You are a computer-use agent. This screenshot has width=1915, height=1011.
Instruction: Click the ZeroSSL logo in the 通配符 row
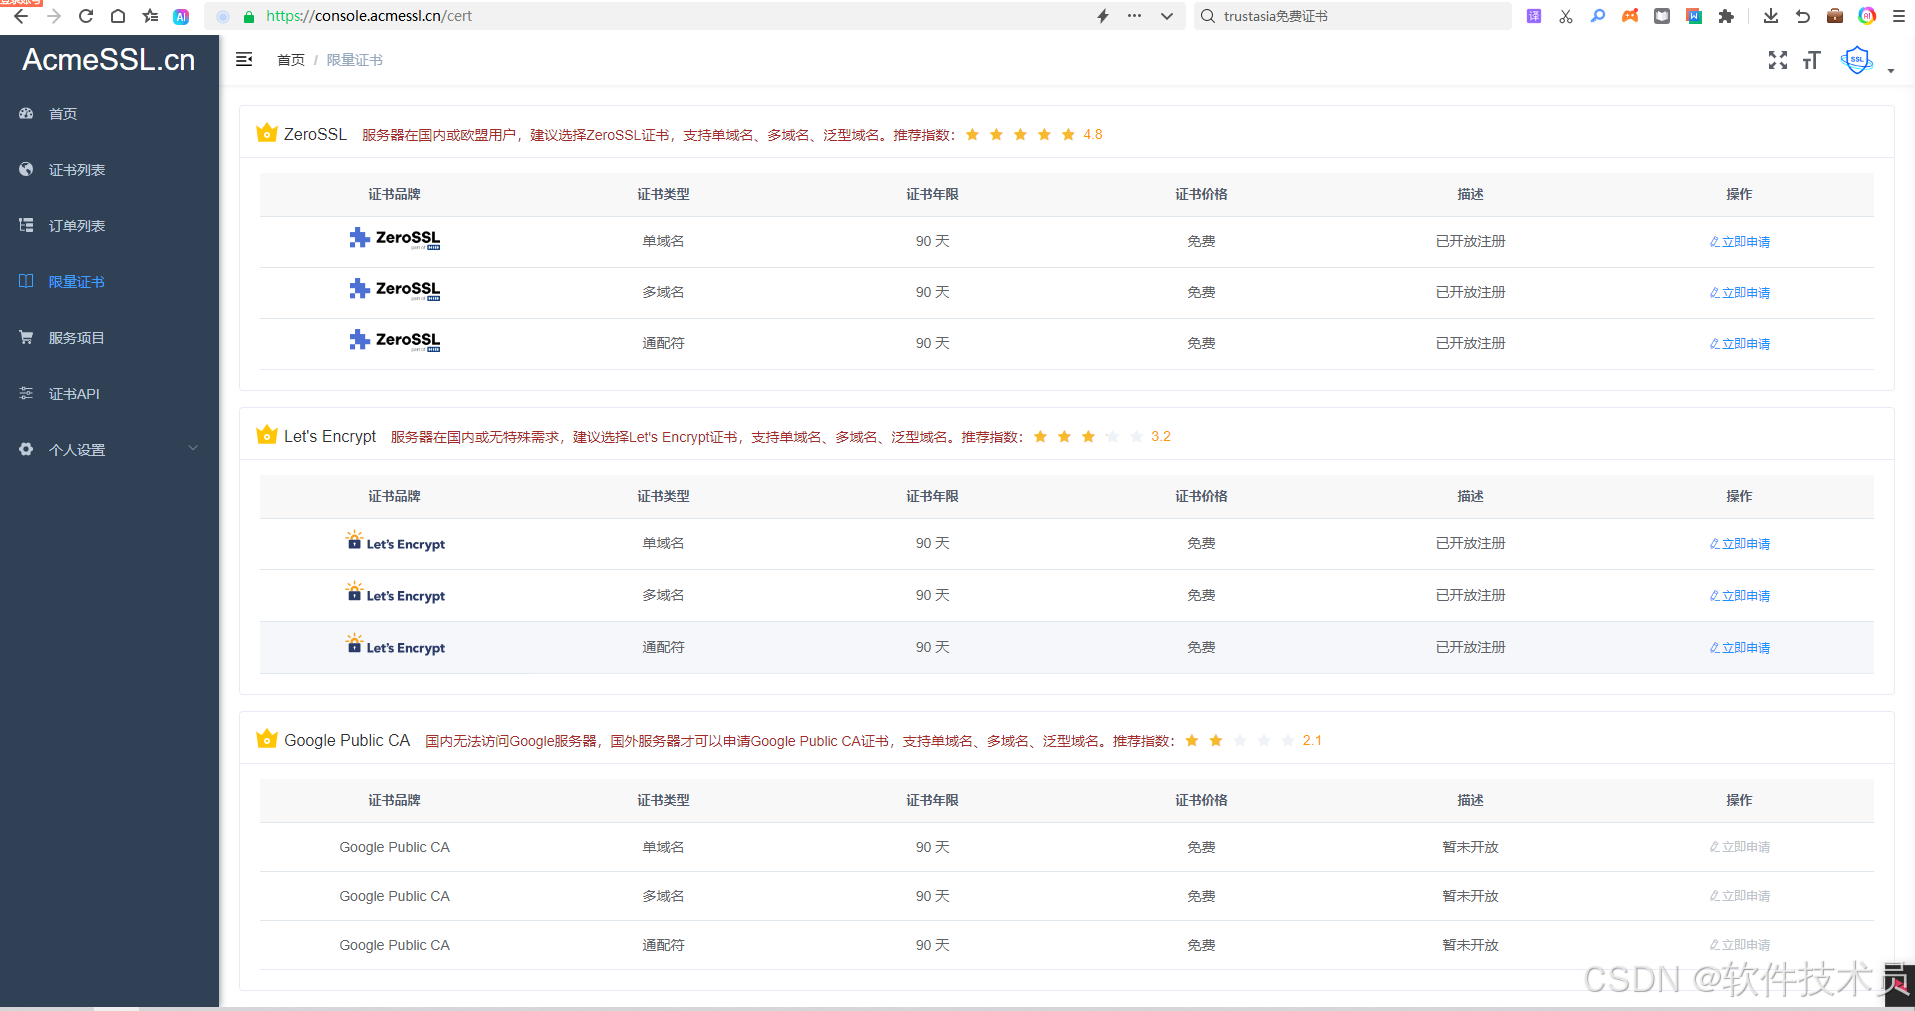[395, 340]
